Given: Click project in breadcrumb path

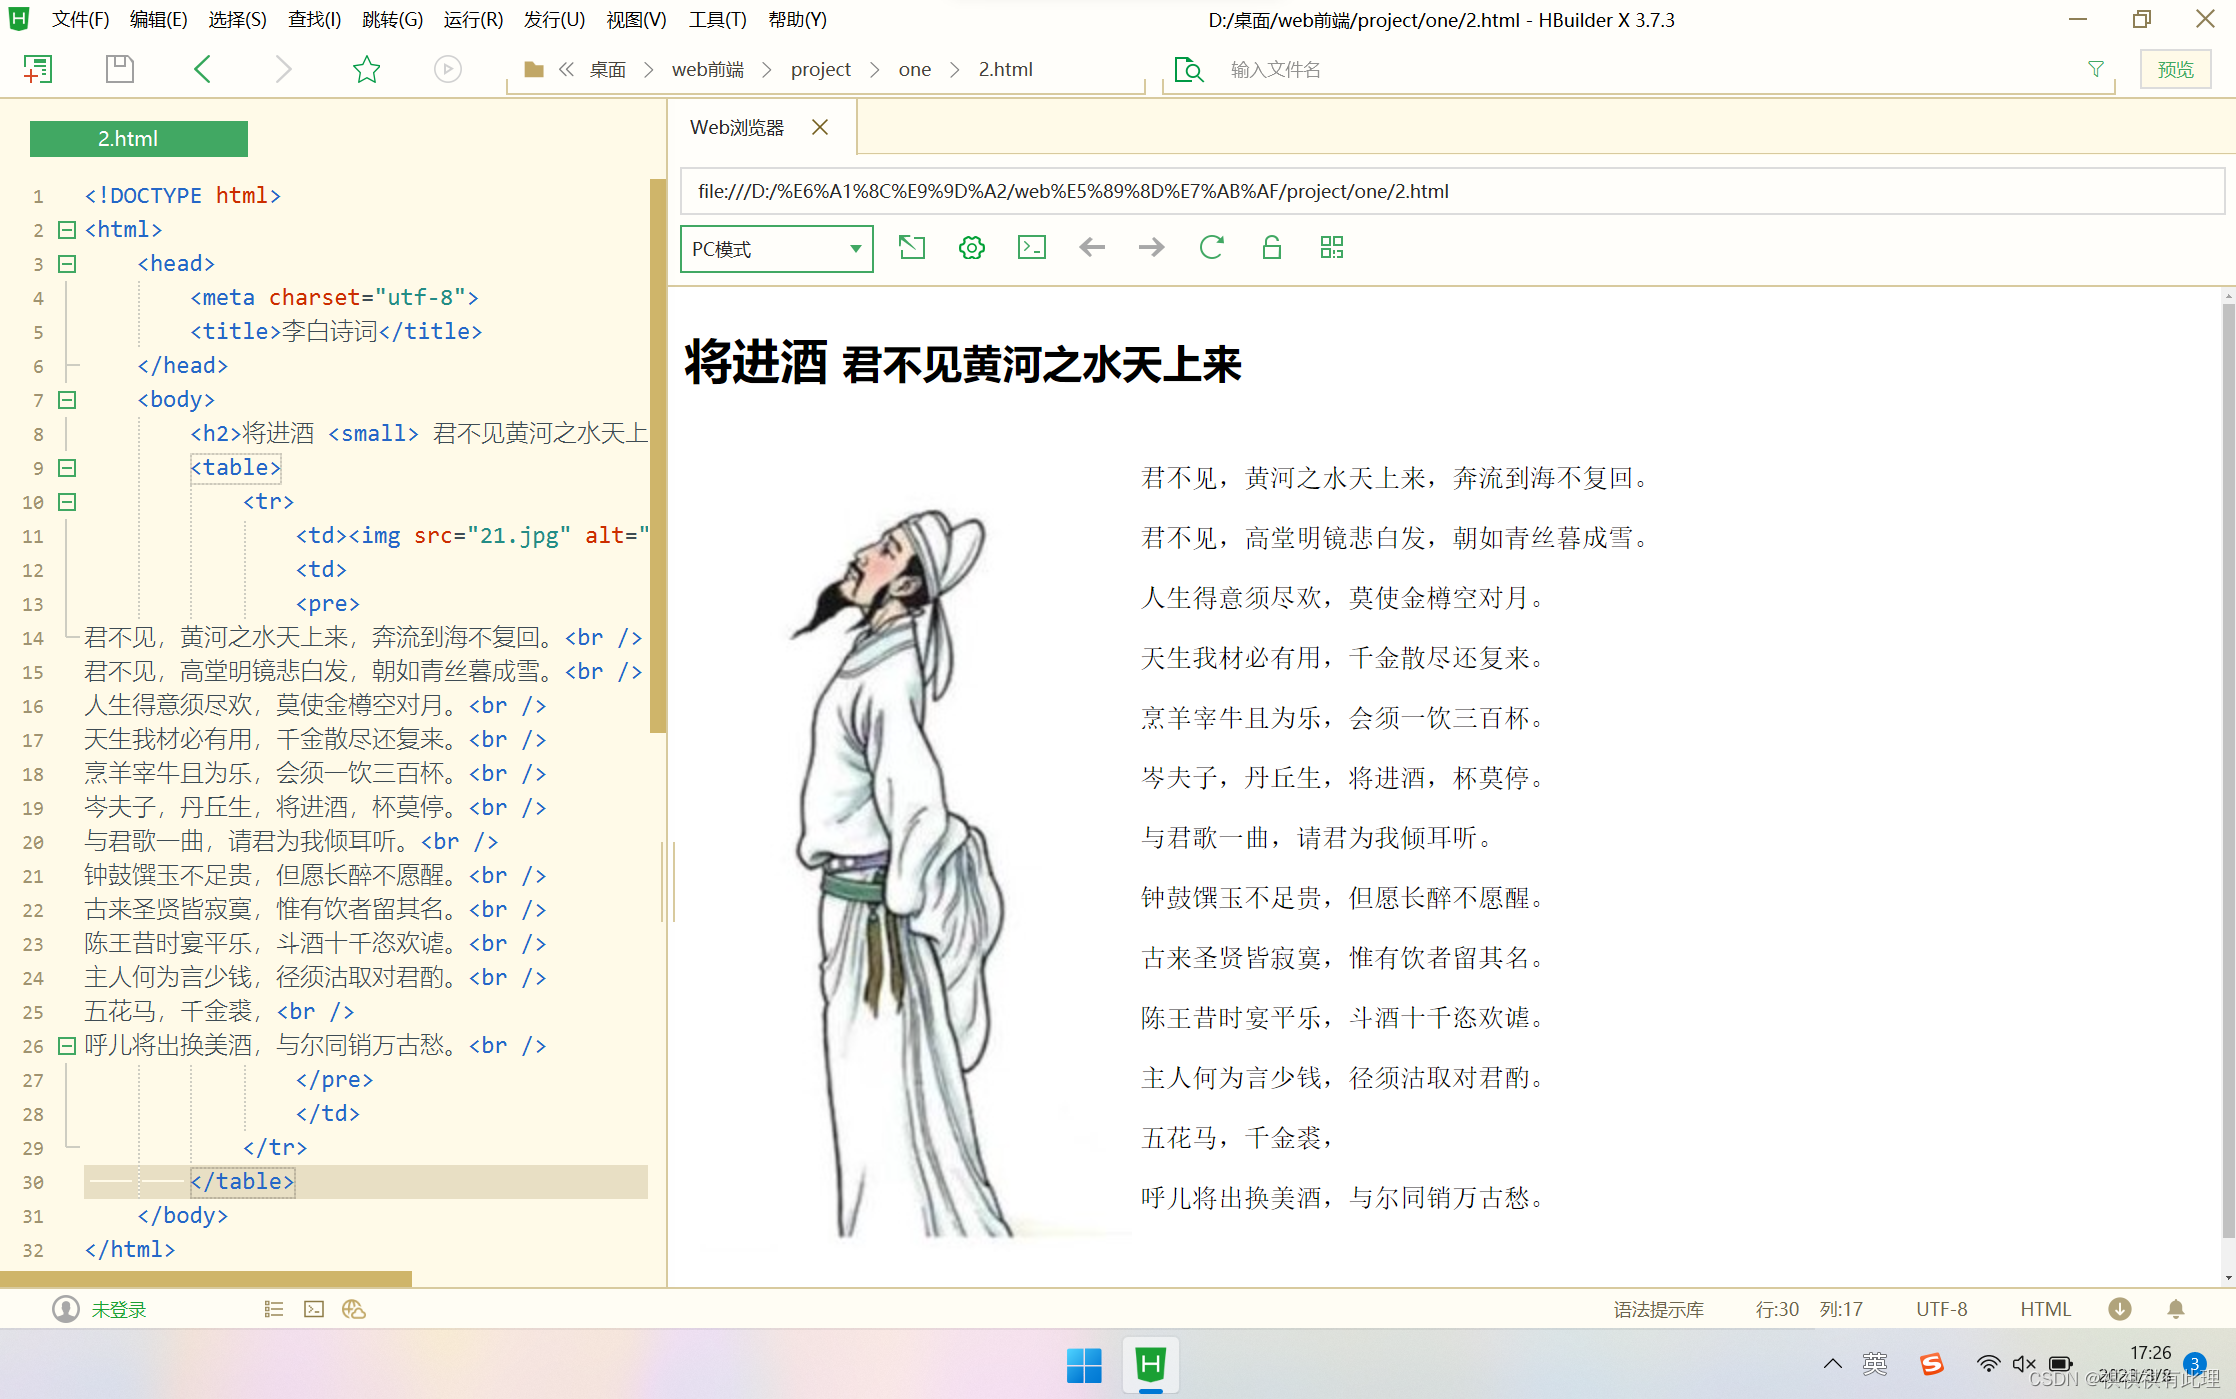Looking at the screenshot, I should click(821, 69).
